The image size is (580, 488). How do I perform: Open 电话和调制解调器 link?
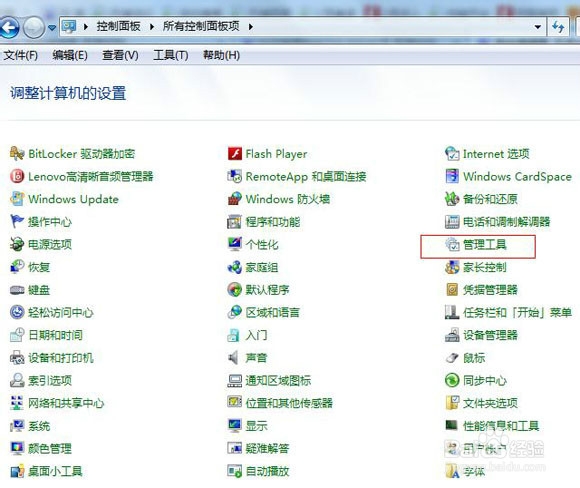[506, 222]
